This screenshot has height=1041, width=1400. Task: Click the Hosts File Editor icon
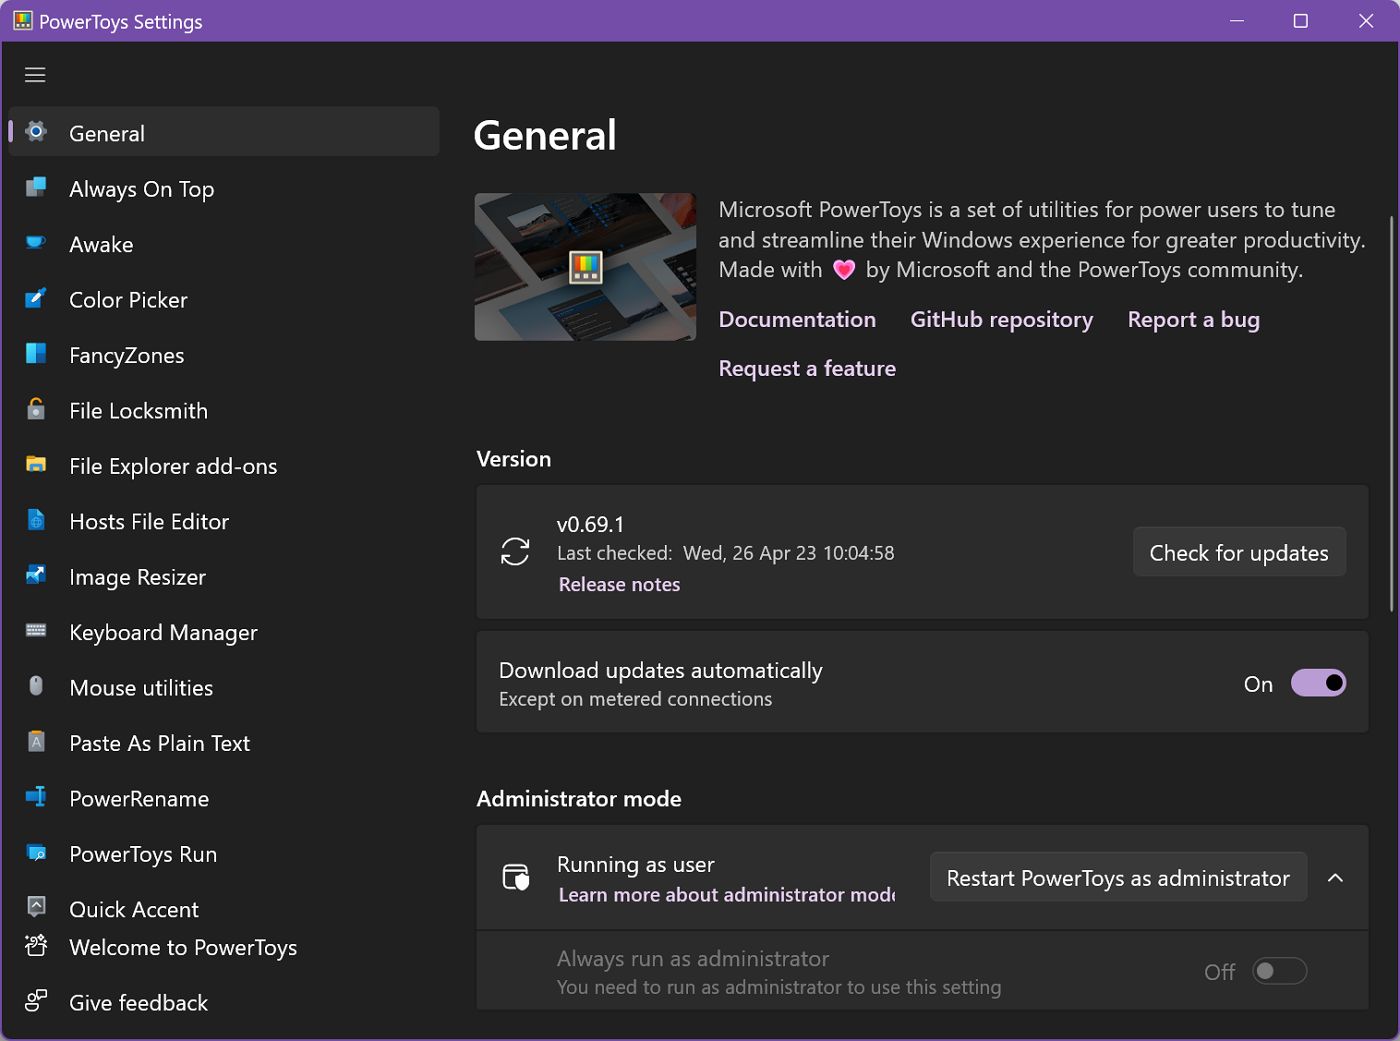[36, 520]
